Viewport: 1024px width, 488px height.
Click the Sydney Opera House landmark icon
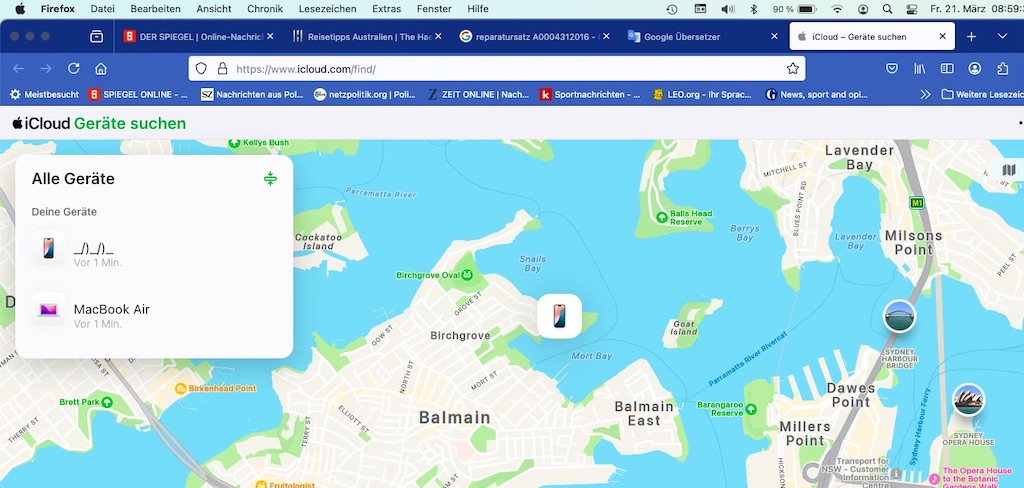pos(967,400)
